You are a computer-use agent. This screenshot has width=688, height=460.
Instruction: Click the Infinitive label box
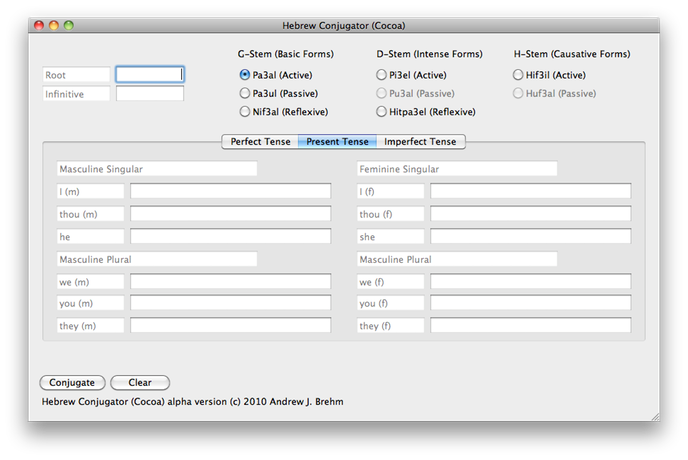(76, 94)
